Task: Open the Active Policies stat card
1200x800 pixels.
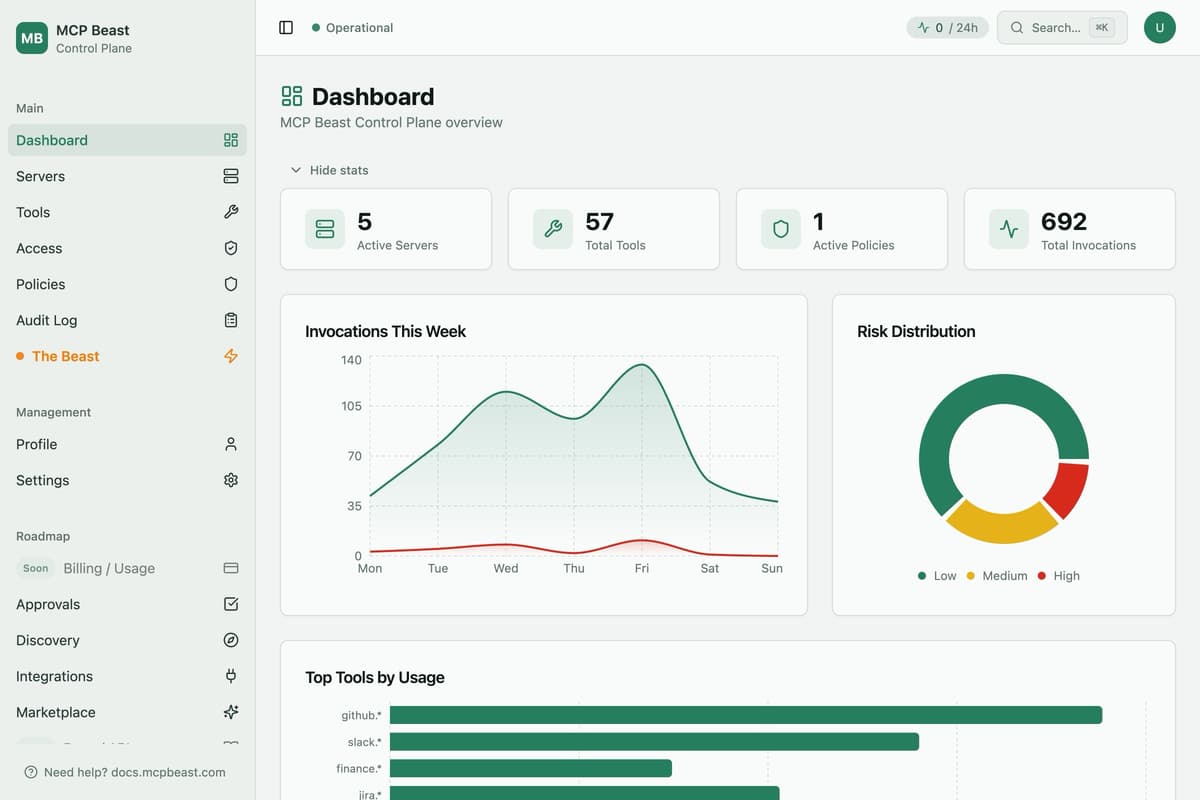Action: [842, 229]
